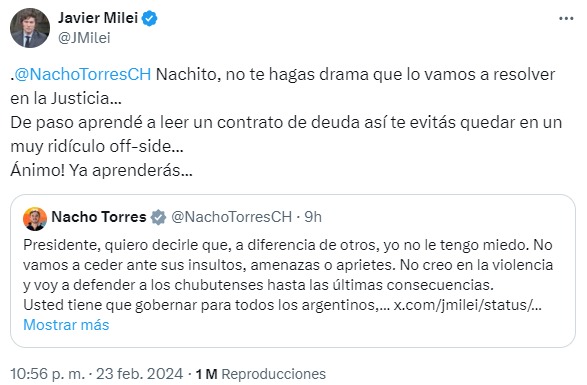Click the gray verified badge next to Nacho Torres
587x385 pixels.
158,217
